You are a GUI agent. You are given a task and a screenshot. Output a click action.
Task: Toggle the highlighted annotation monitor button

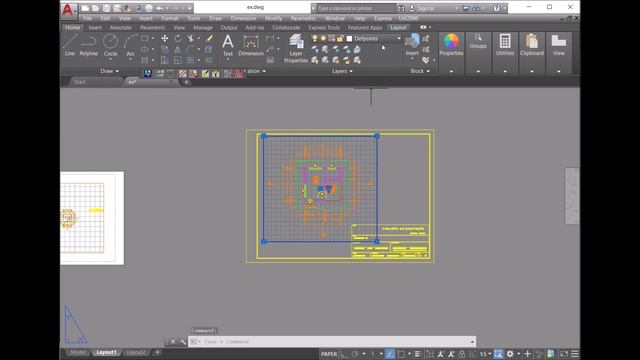(x=498, y=354)
